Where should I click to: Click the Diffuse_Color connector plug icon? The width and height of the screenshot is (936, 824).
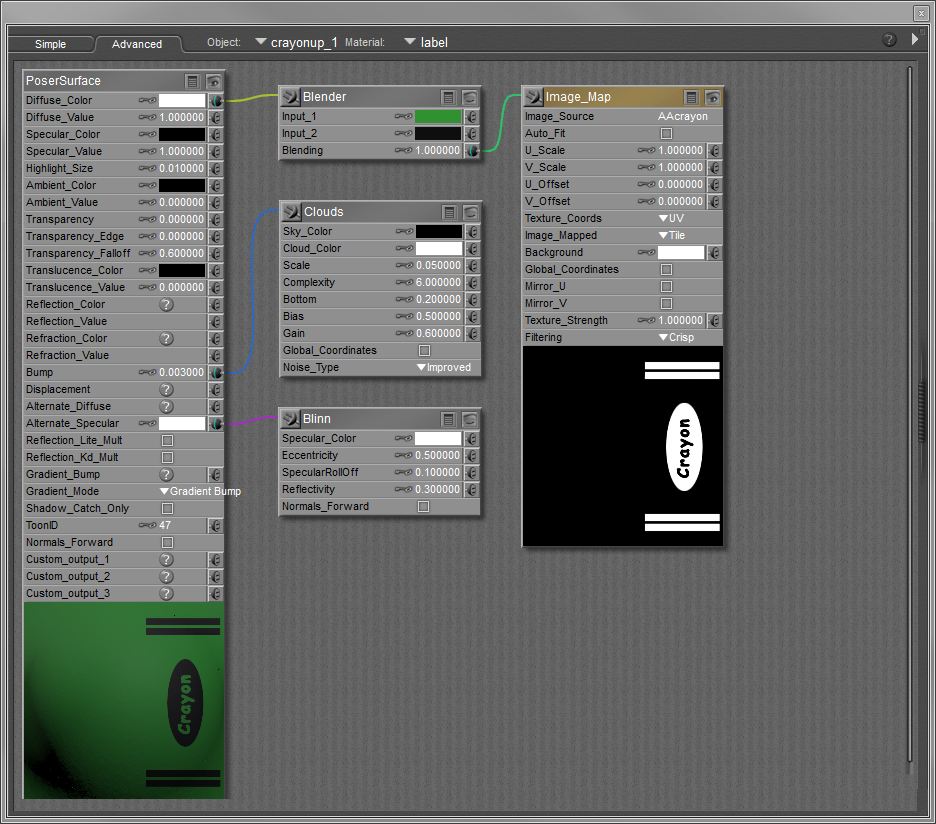coord(215,101)
